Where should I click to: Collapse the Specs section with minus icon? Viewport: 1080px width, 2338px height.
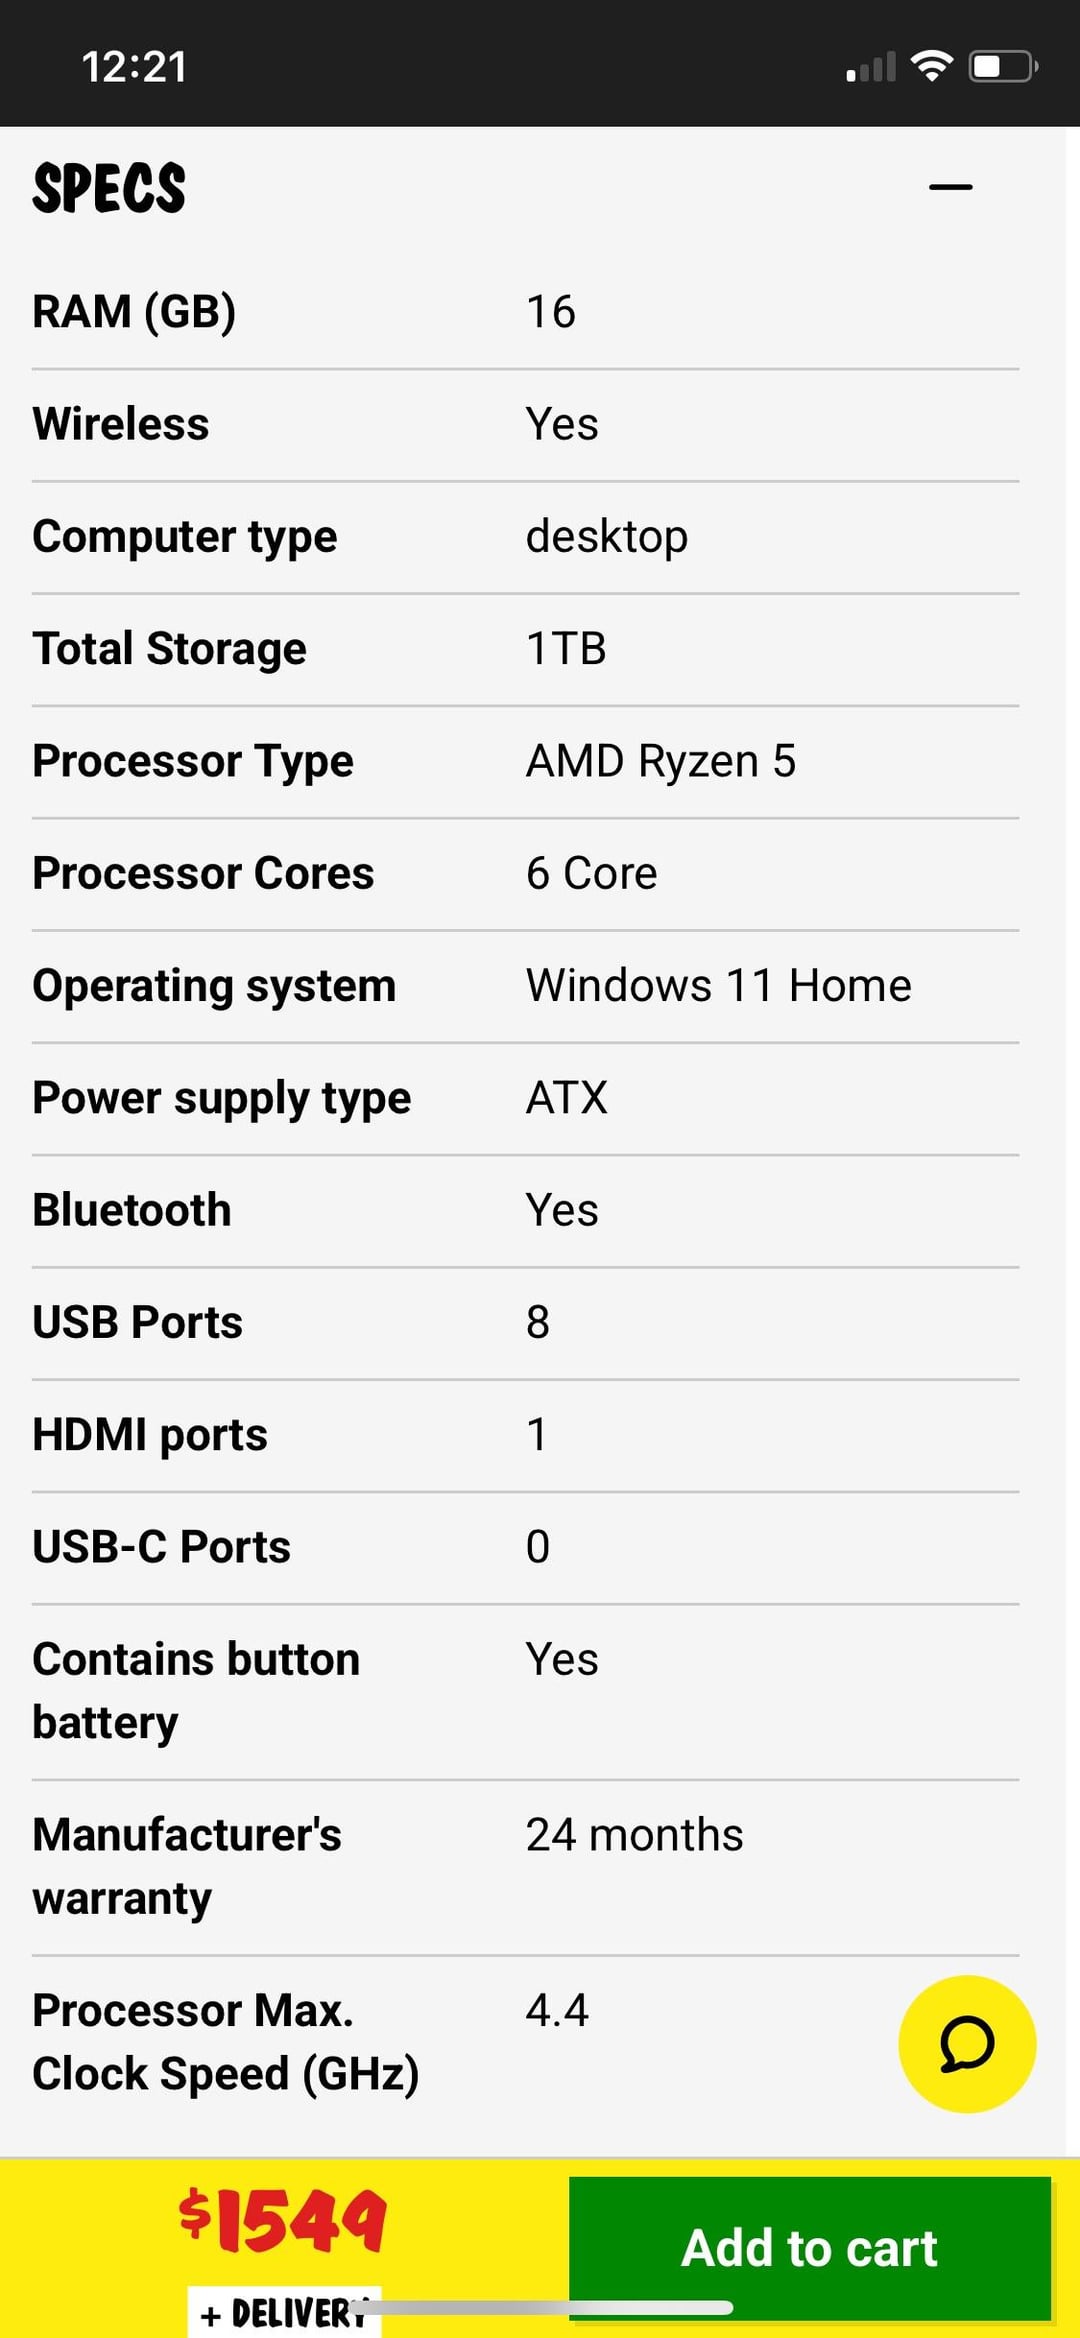[x=950, y=187]
